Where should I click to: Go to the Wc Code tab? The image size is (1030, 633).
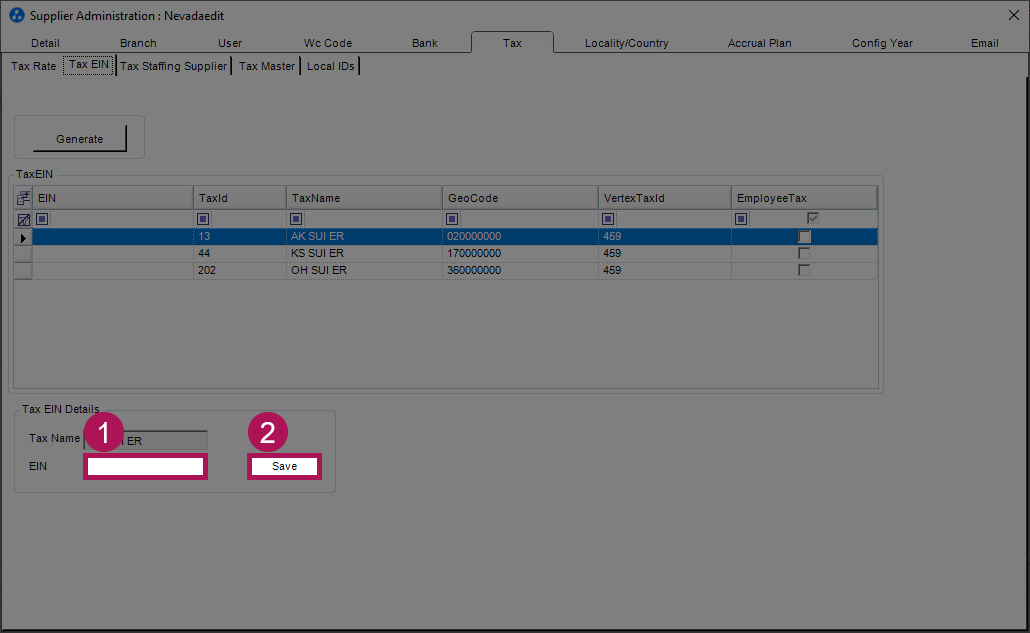pyautogui.click(x=328, y=43)
